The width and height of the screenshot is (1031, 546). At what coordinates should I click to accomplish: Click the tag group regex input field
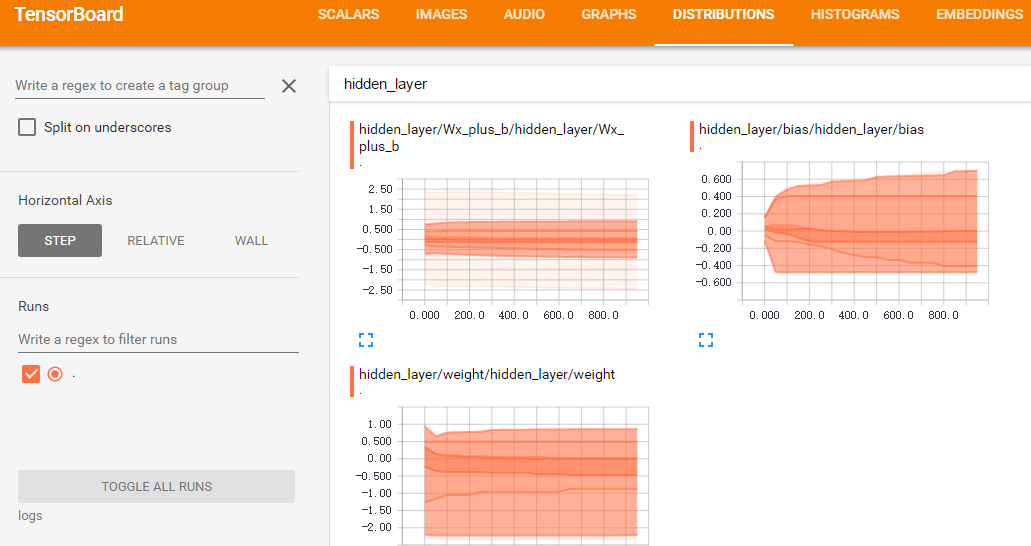coord(139,86)
